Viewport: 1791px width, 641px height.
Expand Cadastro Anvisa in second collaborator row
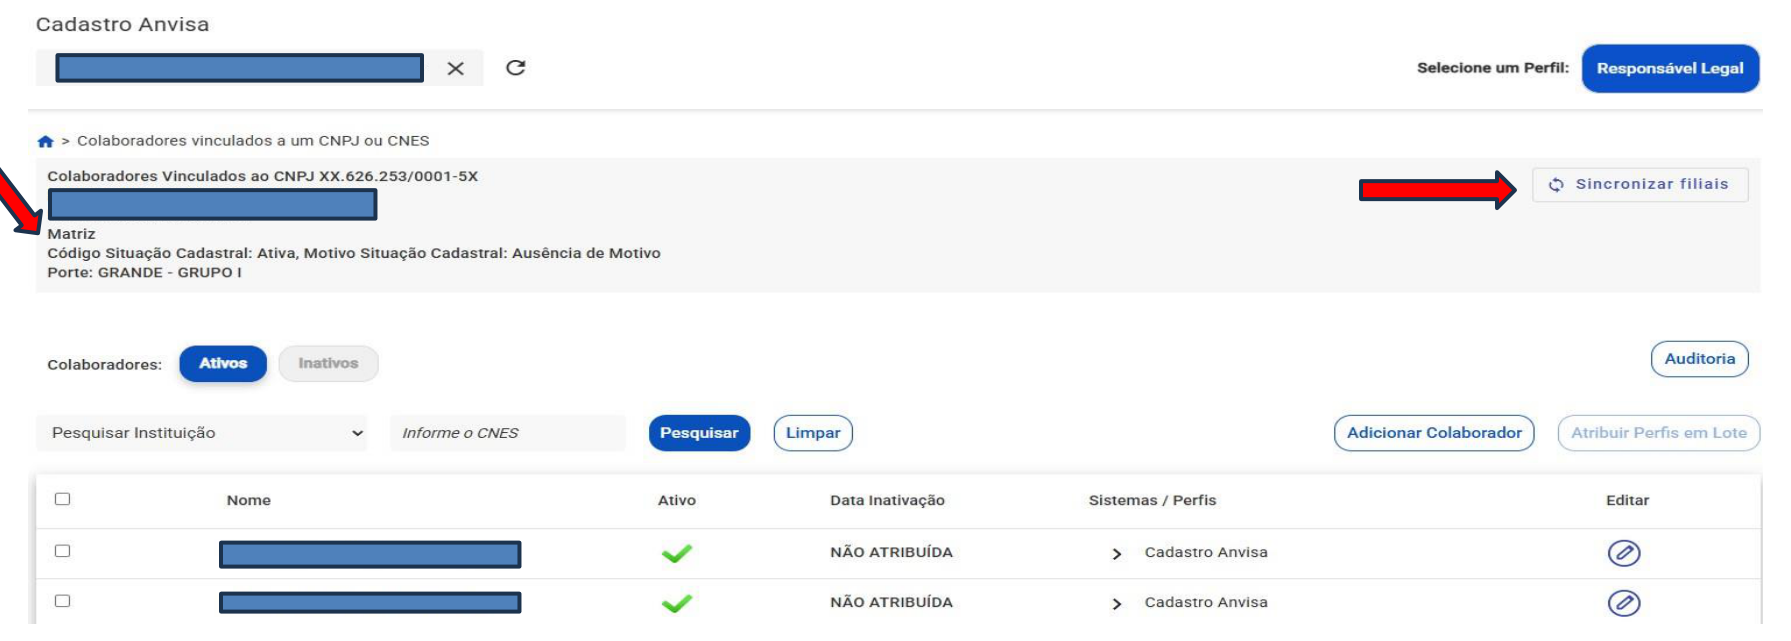[1117, 604]
